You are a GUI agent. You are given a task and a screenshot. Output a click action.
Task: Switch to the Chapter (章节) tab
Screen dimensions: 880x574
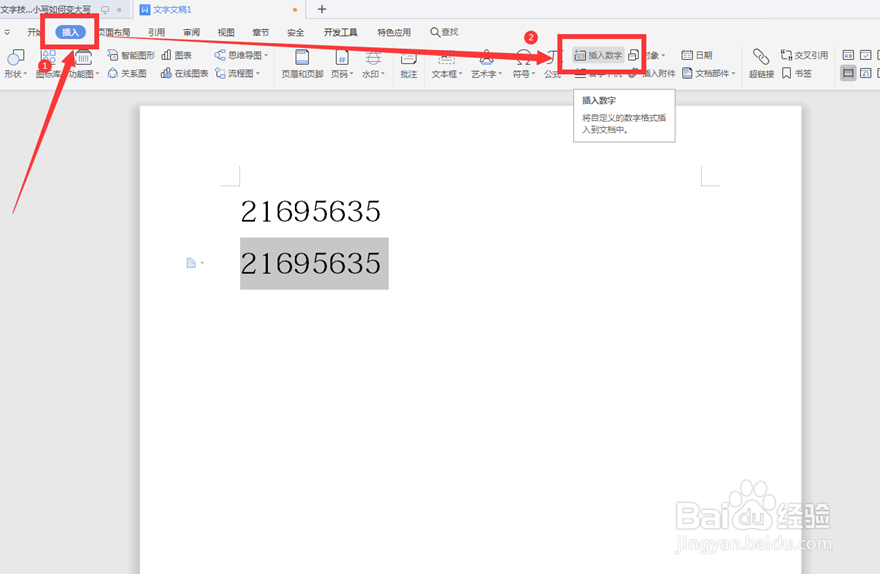[x=261, y=33]
